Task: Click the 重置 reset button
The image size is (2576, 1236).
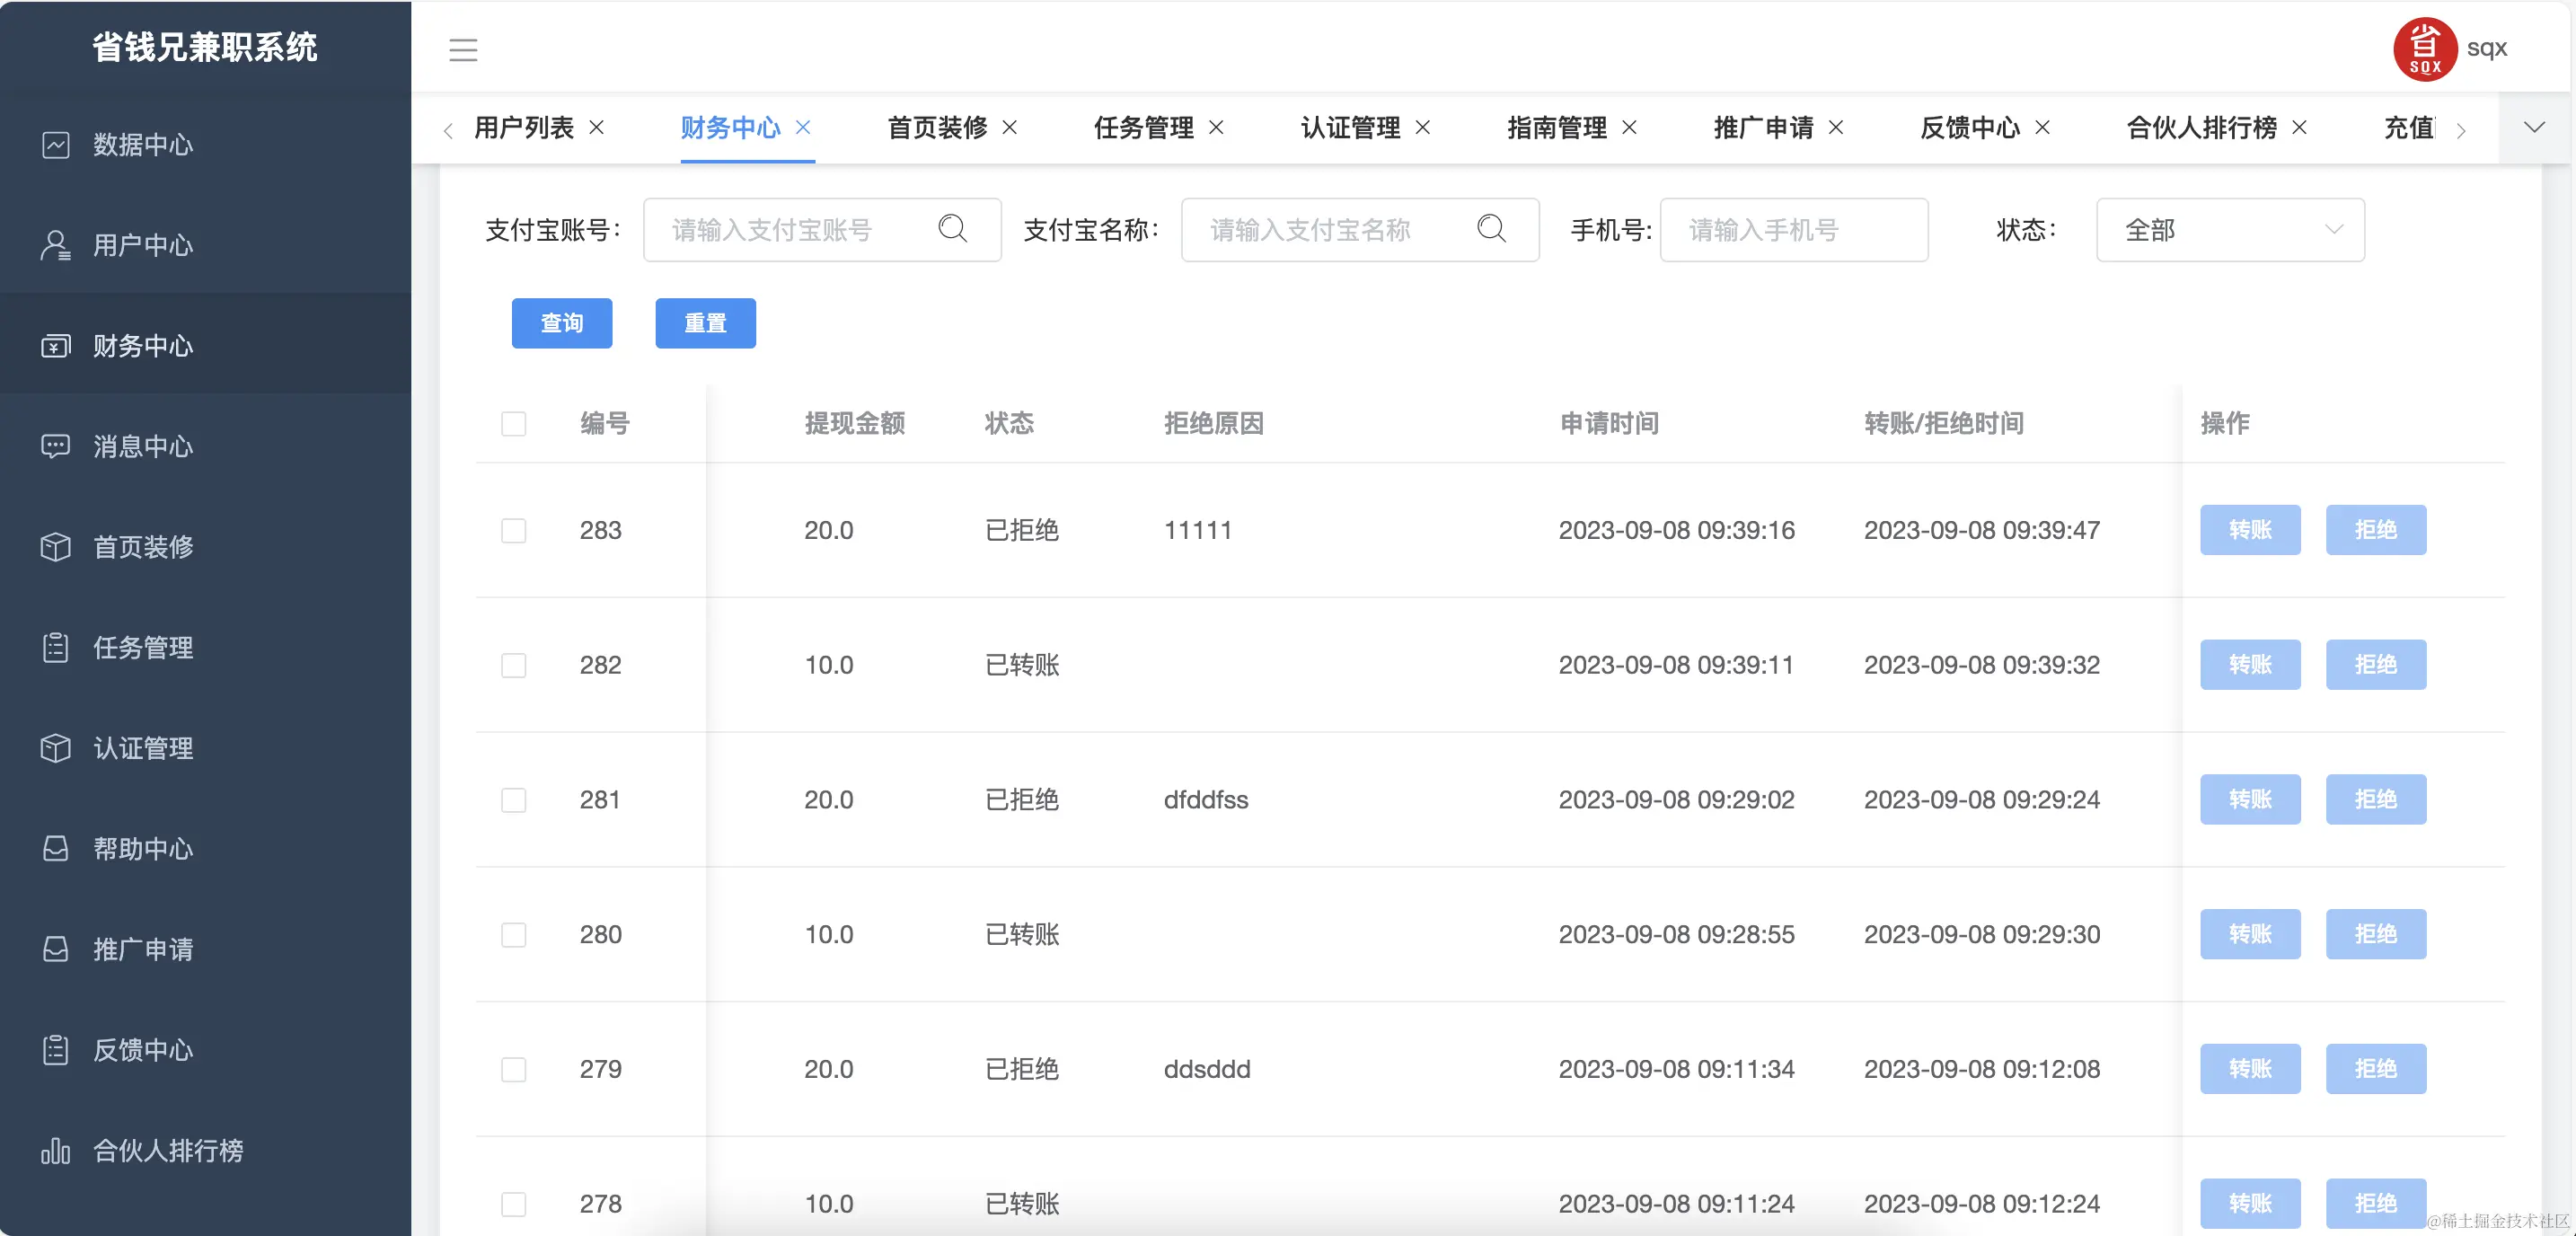Action: pyautogui.click(x=706, y=323)
